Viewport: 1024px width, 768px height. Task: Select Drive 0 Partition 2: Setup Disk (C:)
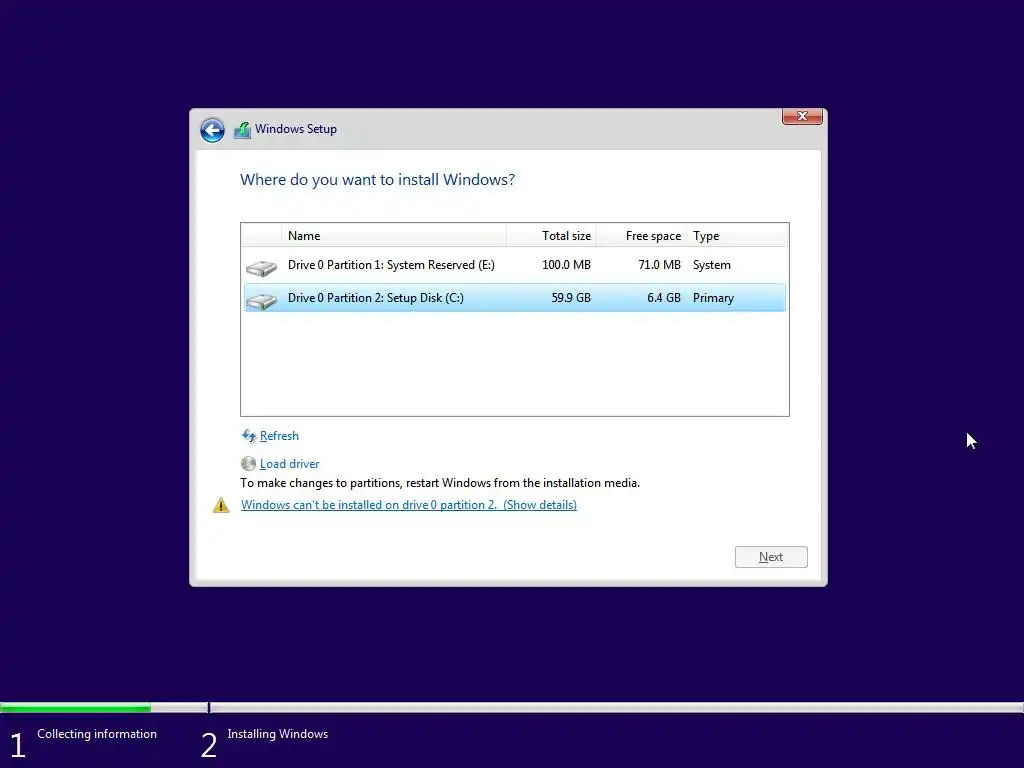click(515, 298)
